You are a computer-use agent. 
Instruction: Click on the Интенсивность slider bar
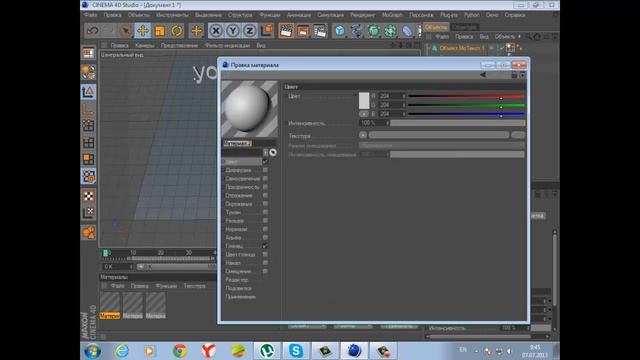(x=458, y=123)
